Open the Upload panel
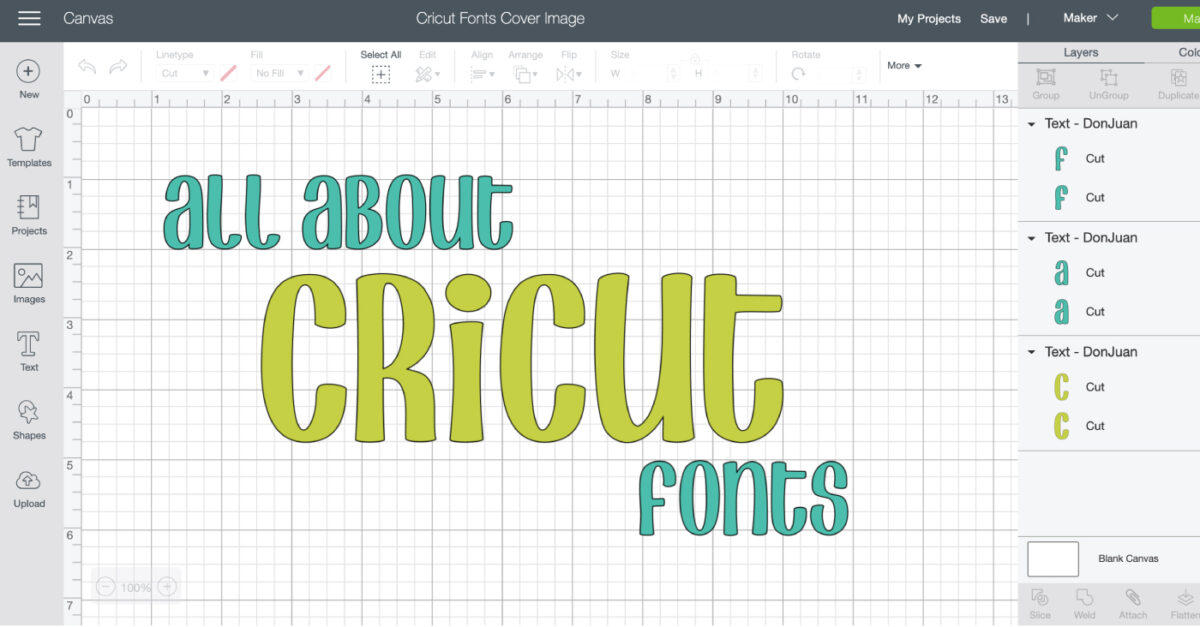This screenshot has width=1200, height=627. tap(29, 488)
